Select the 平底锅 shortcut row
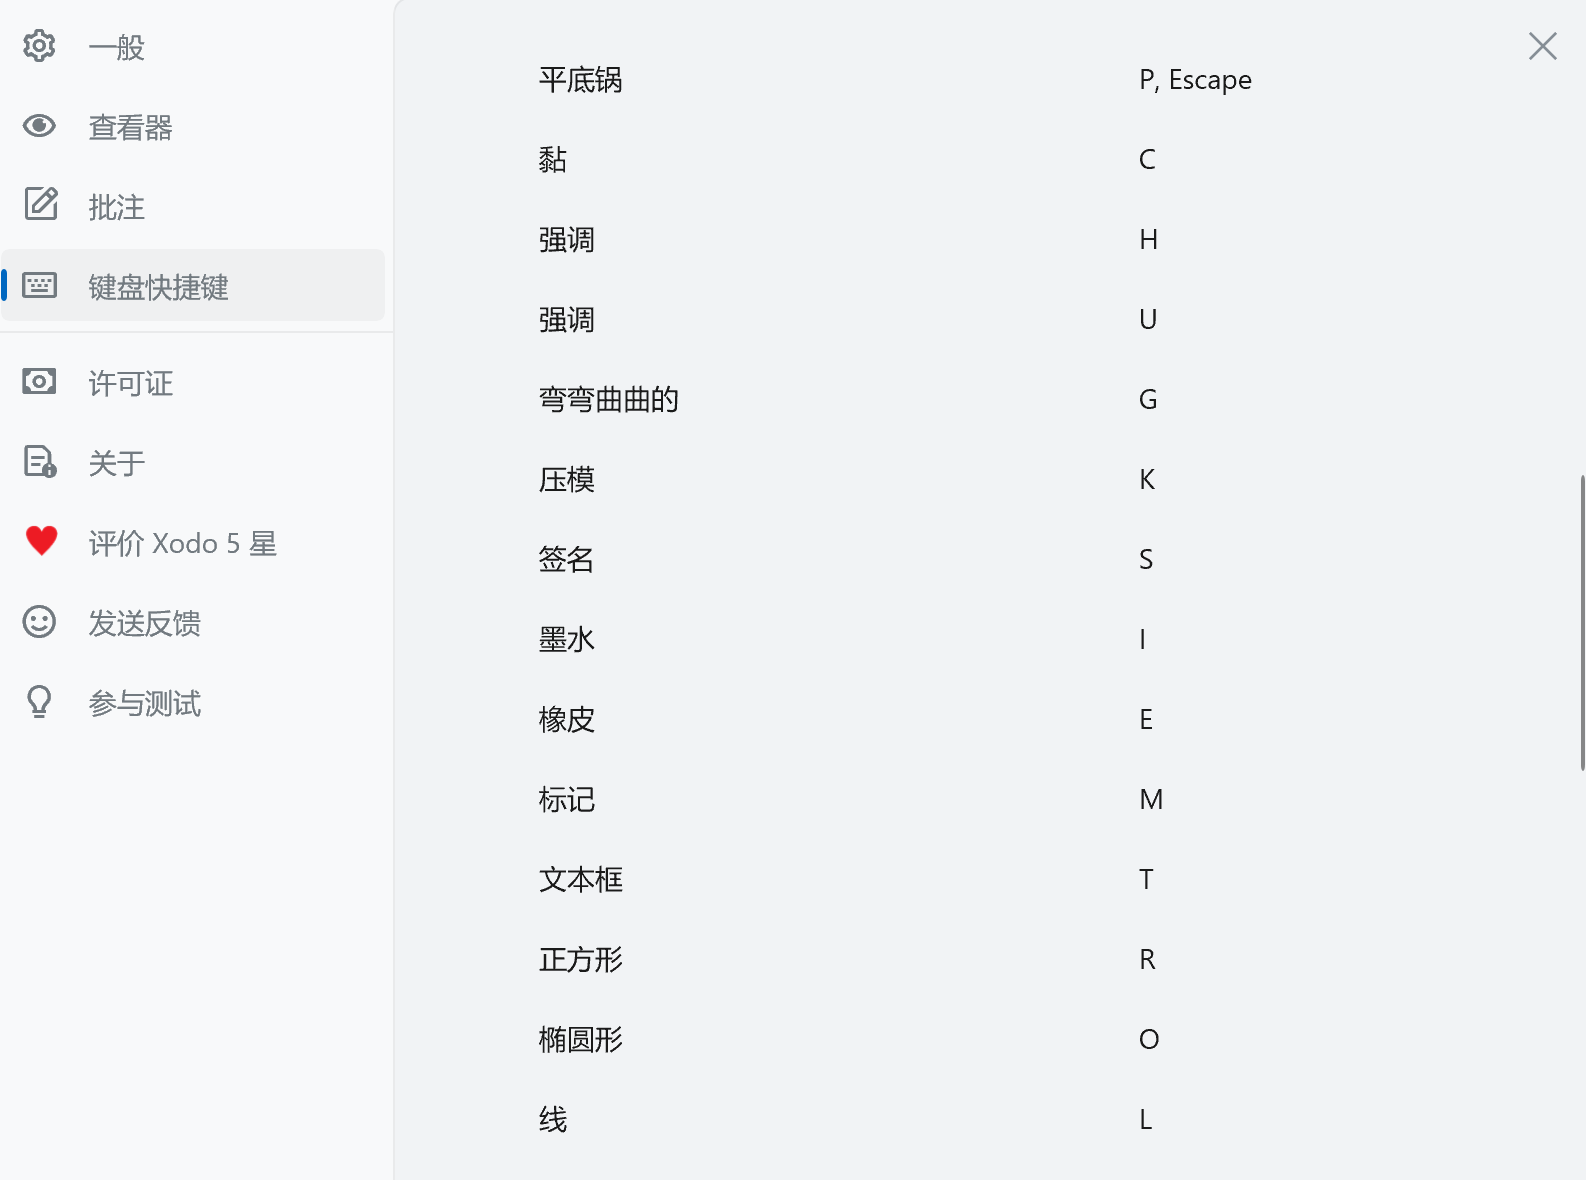This screenshot has height=1180, width=1586. [x=580, y=80]
